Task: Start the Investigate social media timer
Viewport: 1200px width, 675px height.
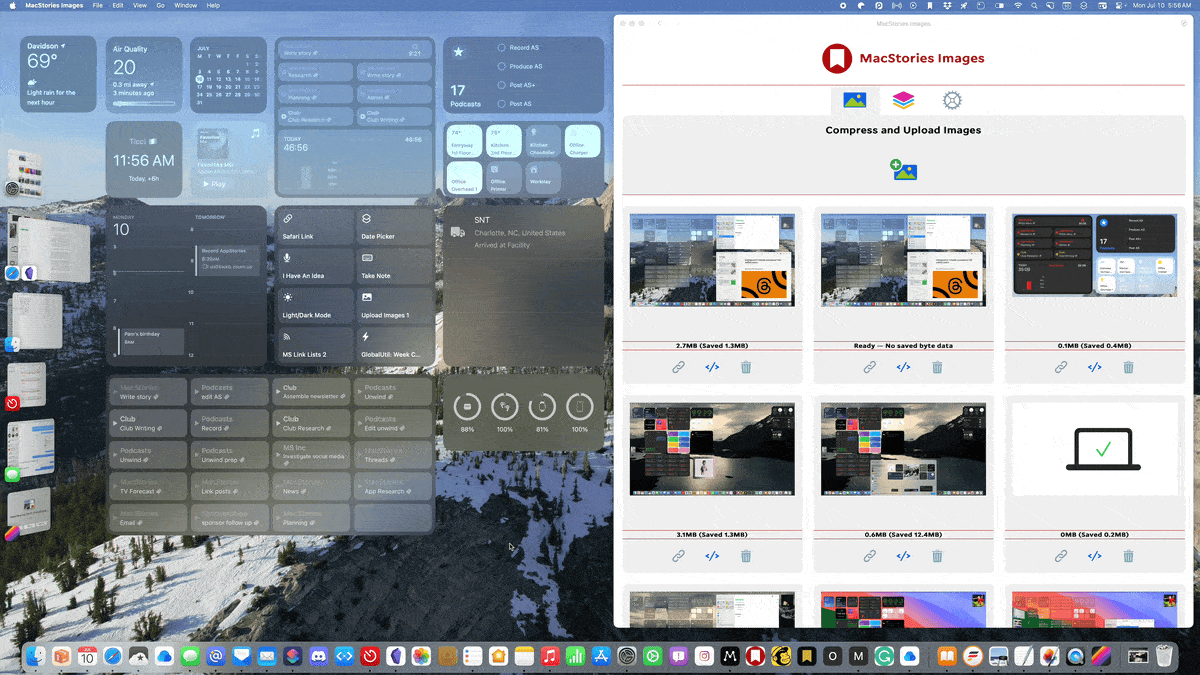Action: pos(311,454)
